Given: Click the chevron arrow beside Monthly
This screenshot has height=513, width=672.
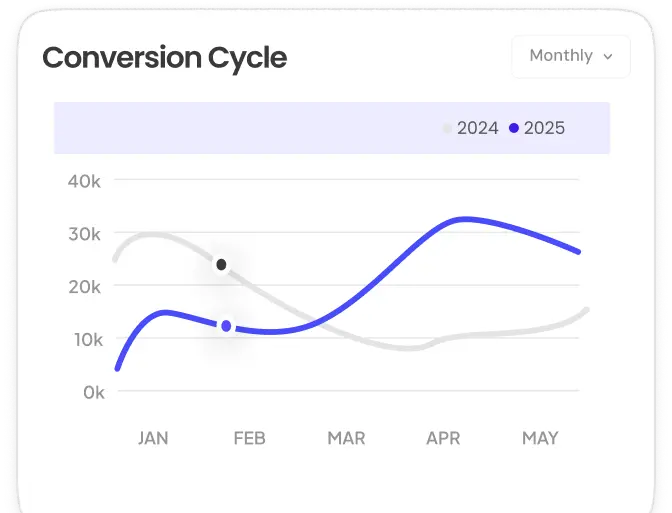Looking at the screenshot, I should coord(607,57).
